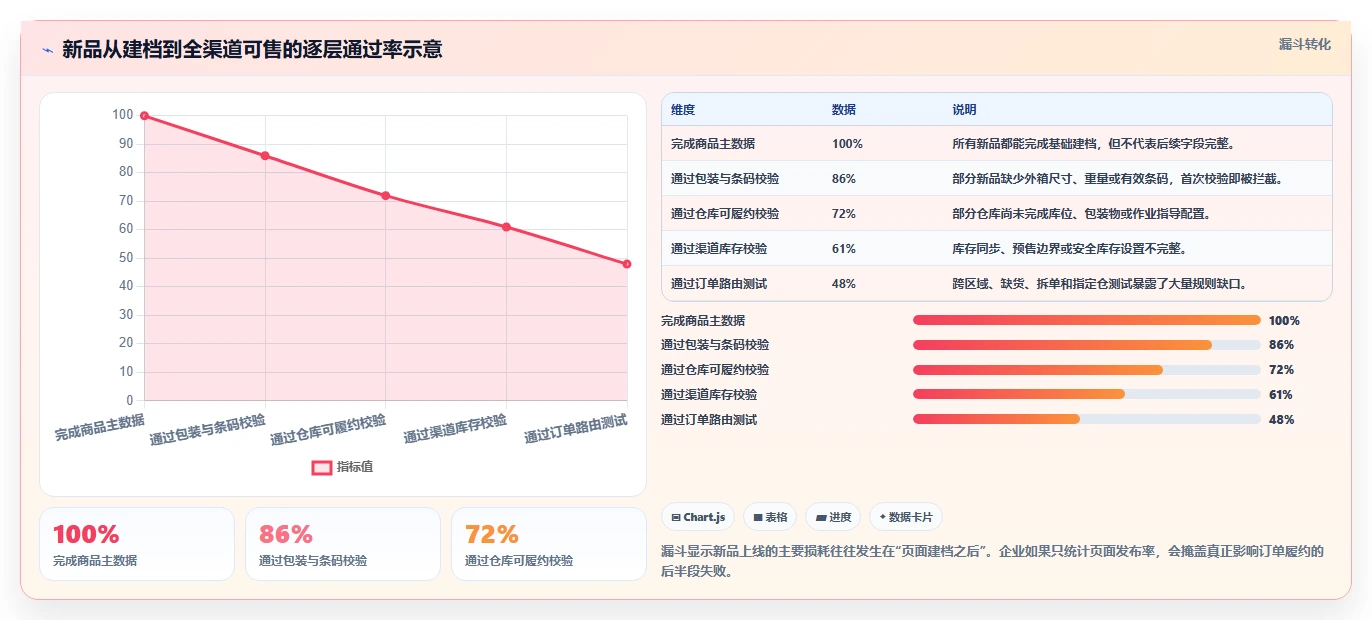Select the 数据卡片 chip

click(x=906, y=517)
